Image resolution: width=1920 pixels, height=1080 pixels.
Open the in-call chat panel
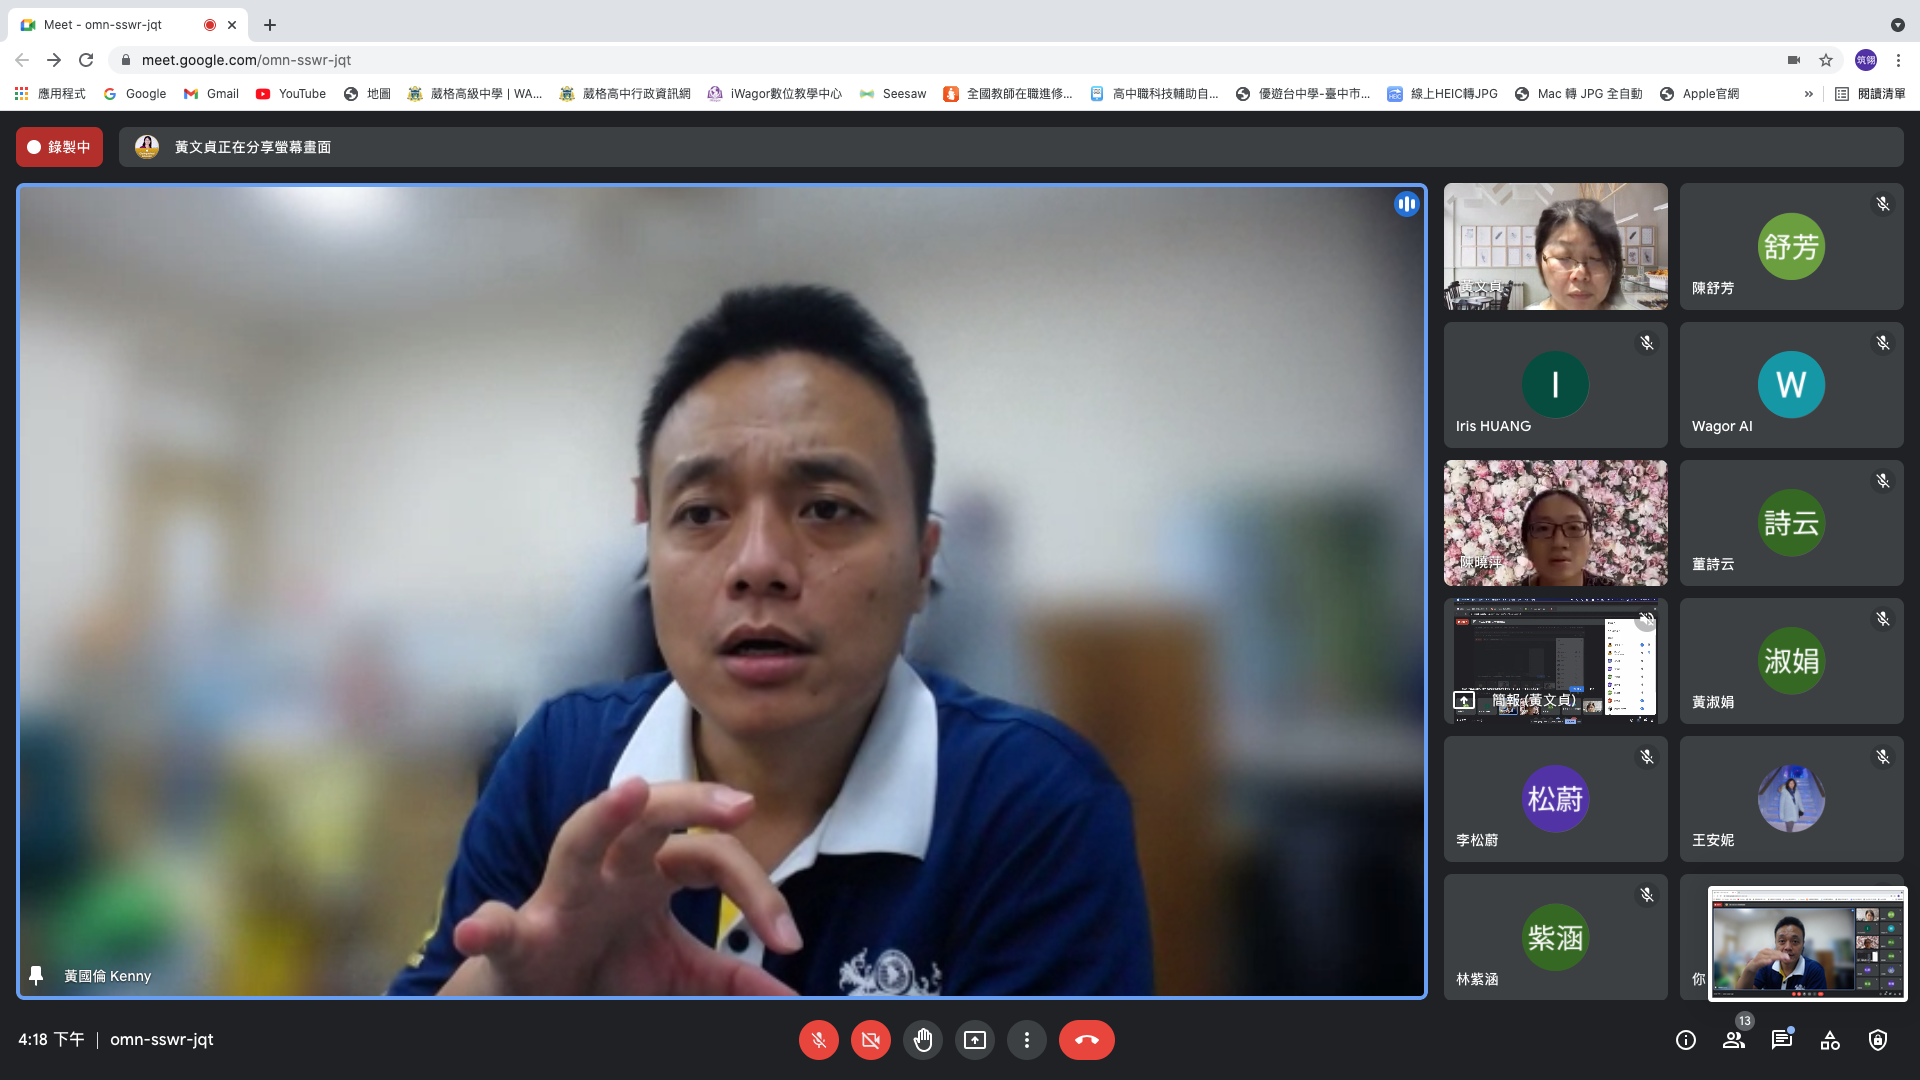pos(1781,1040)
